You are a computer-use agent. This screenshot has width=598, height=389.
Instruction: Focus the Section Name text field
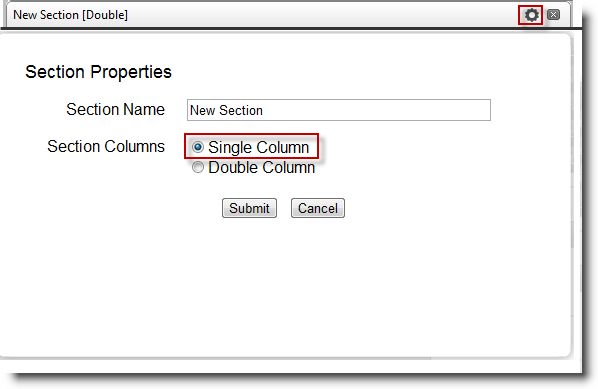[x=339, y=110]
